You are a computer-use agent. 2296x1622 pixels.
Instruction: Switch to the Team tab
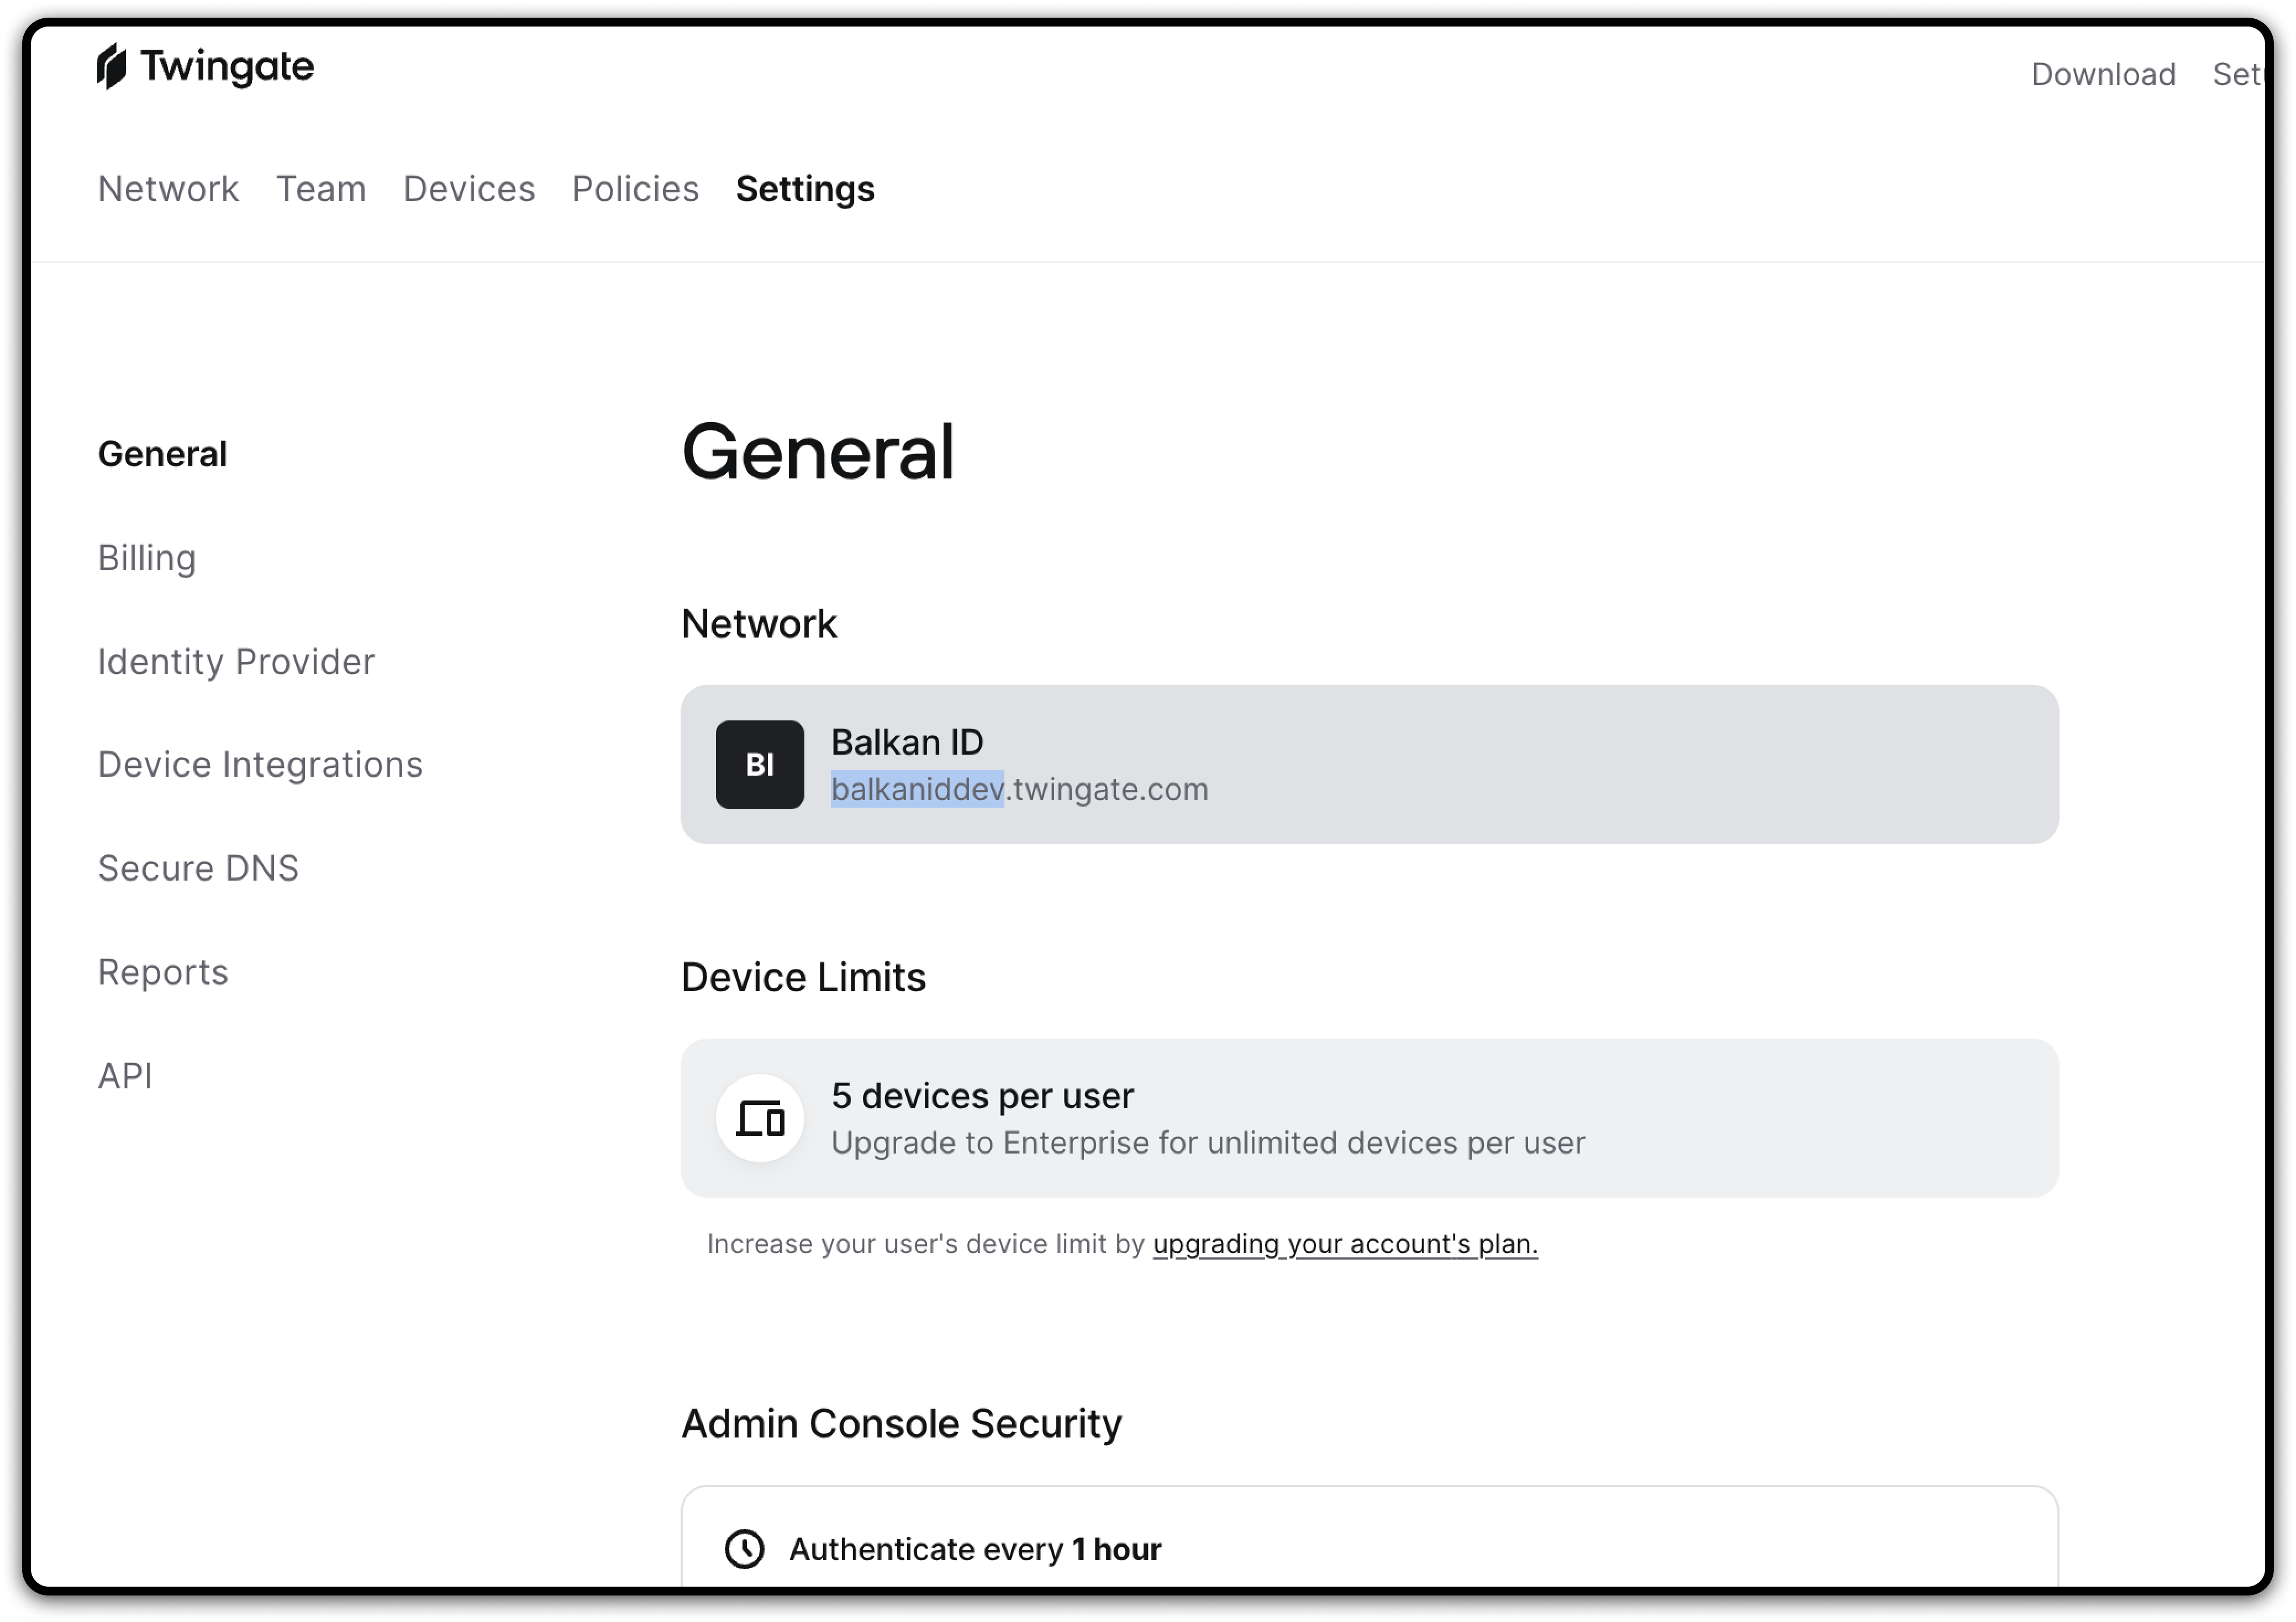click(x=321, y=189)
